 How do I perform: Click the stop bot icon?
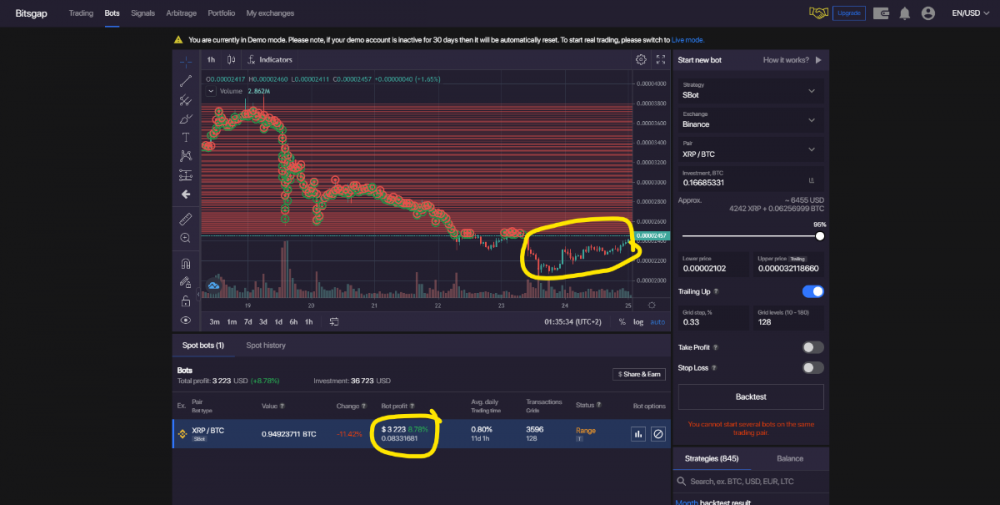pyautogui.click(x=658, y=434)
